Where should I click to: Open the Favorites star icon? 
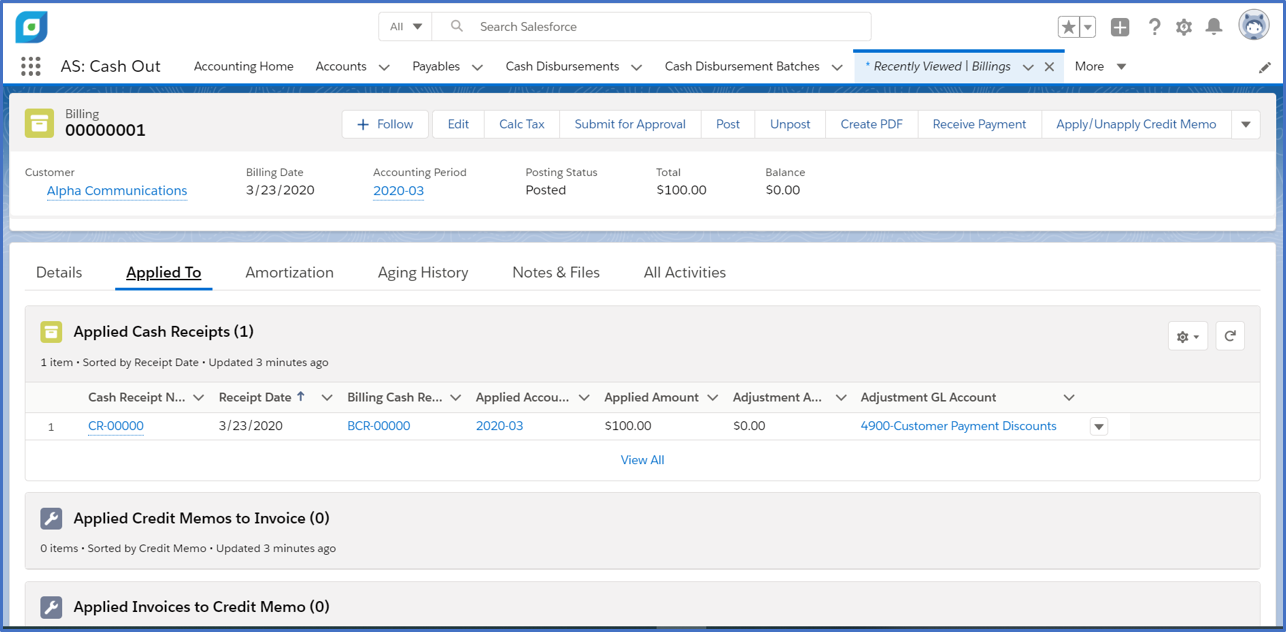[1069, 27]
